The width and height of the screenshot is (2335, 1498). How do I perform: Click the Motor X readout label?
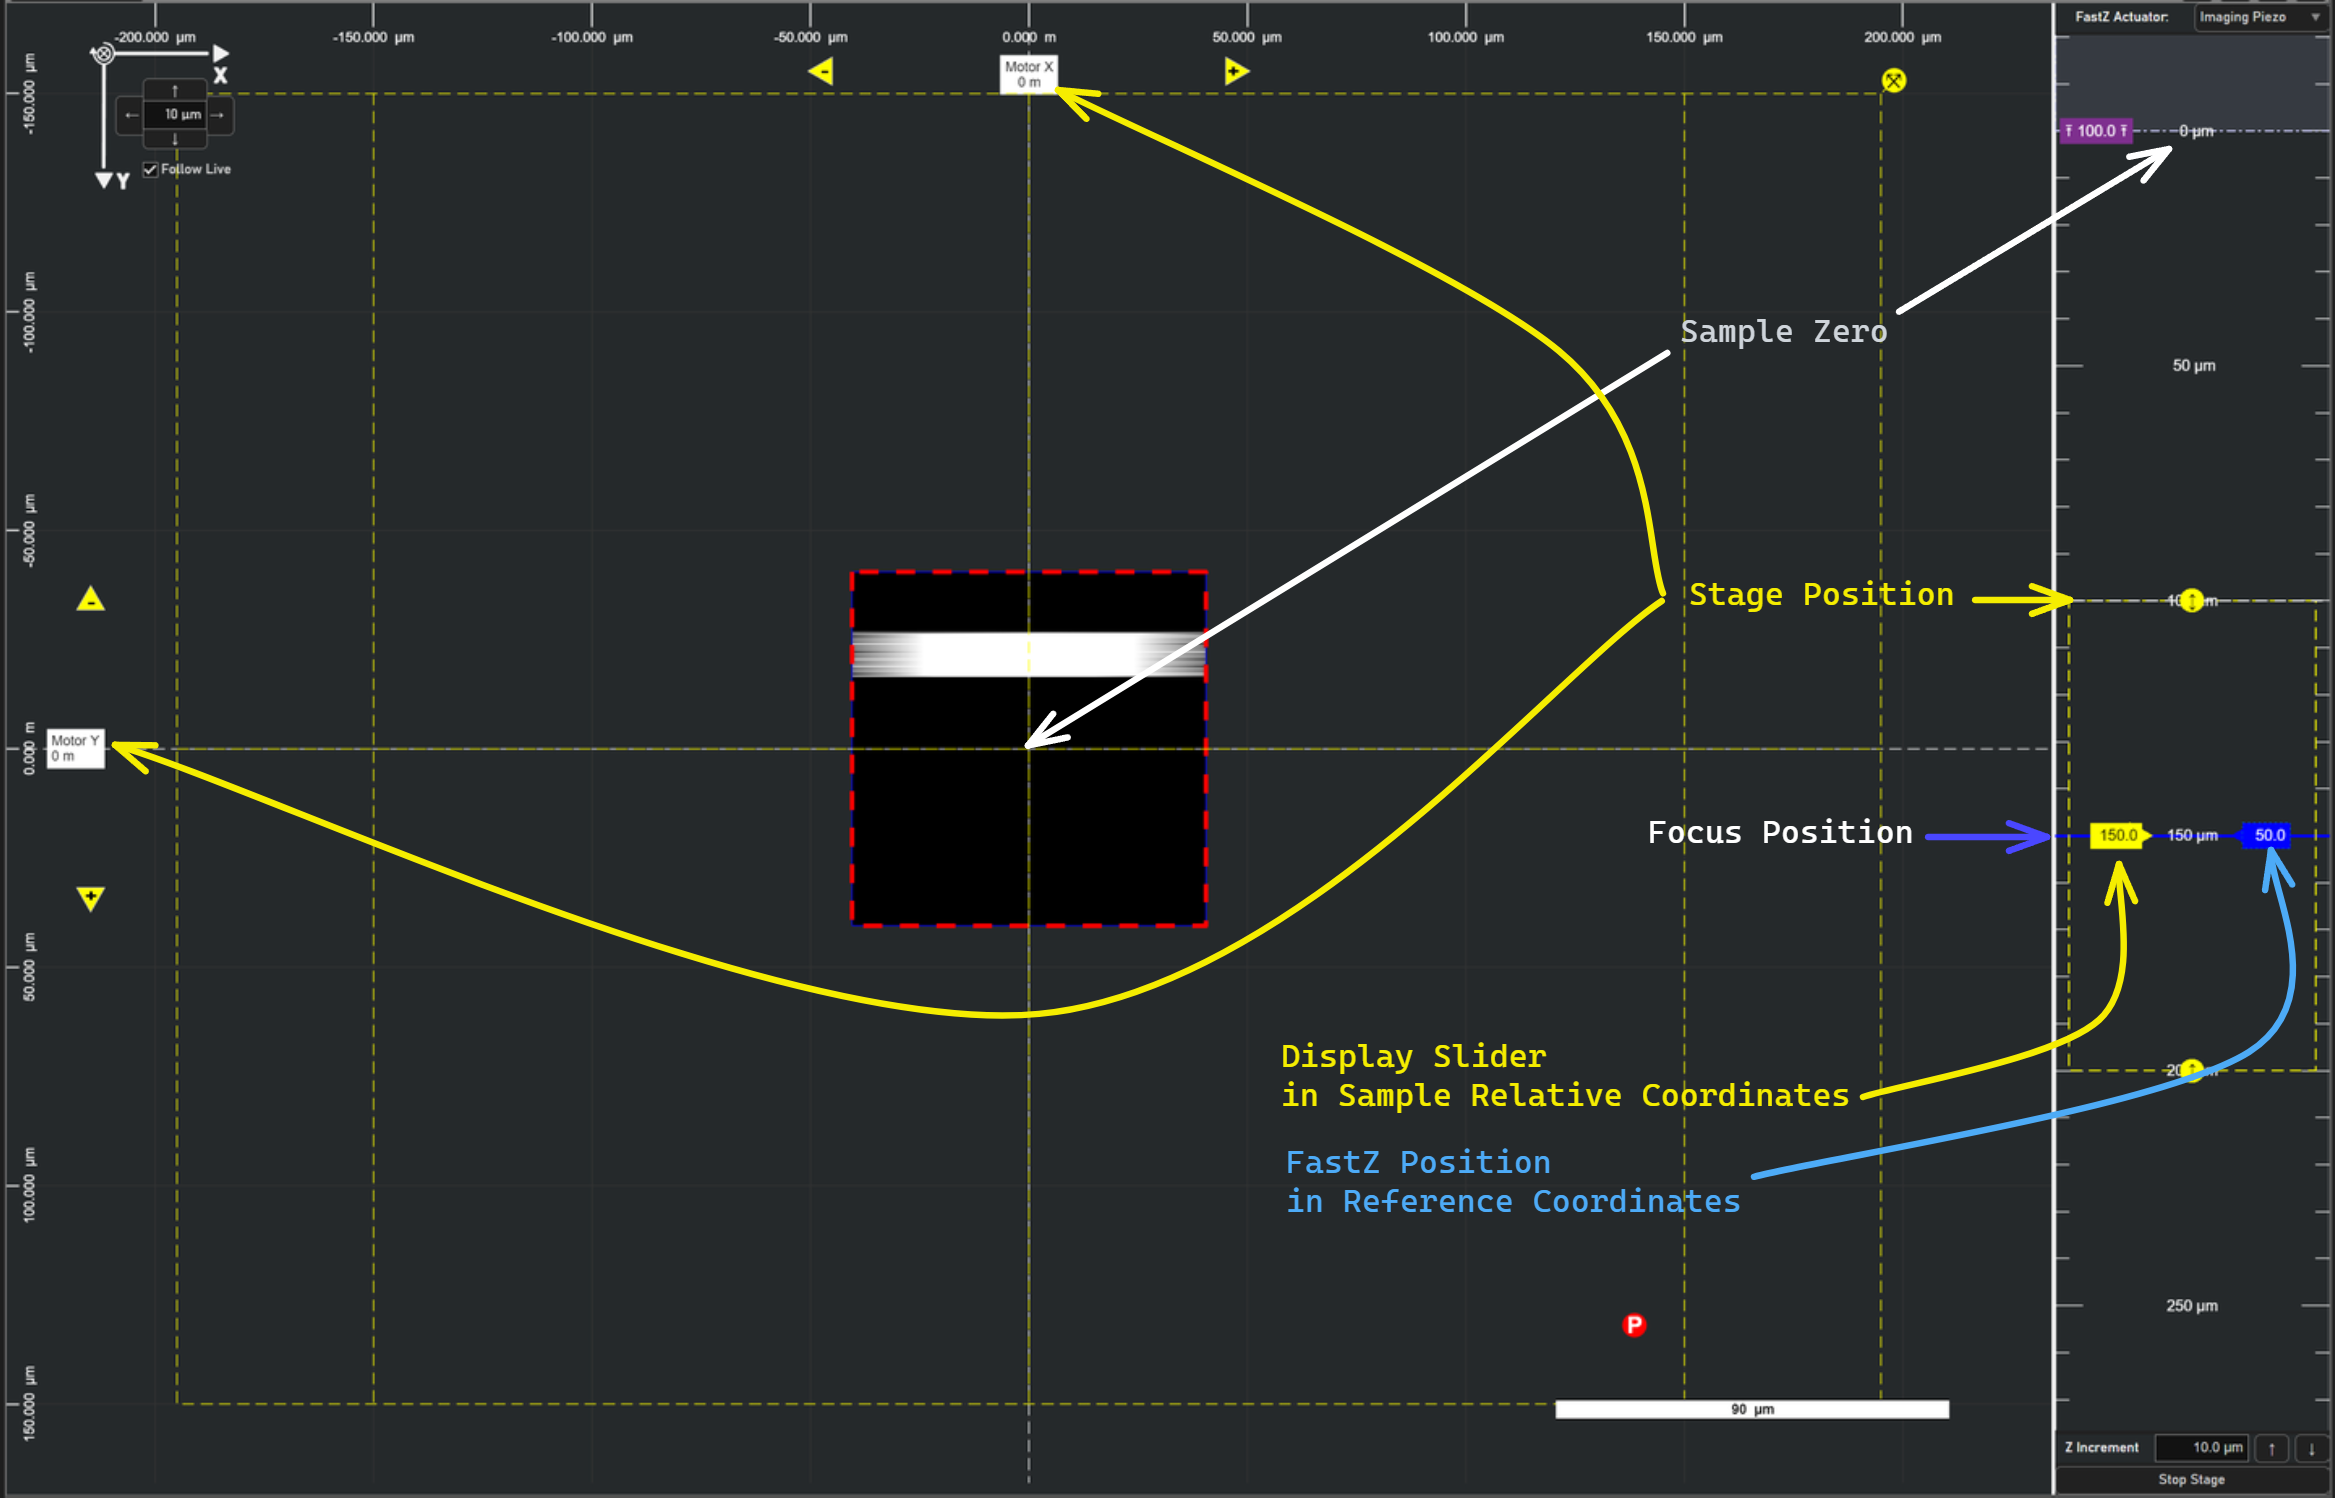tap(1028, 73)
